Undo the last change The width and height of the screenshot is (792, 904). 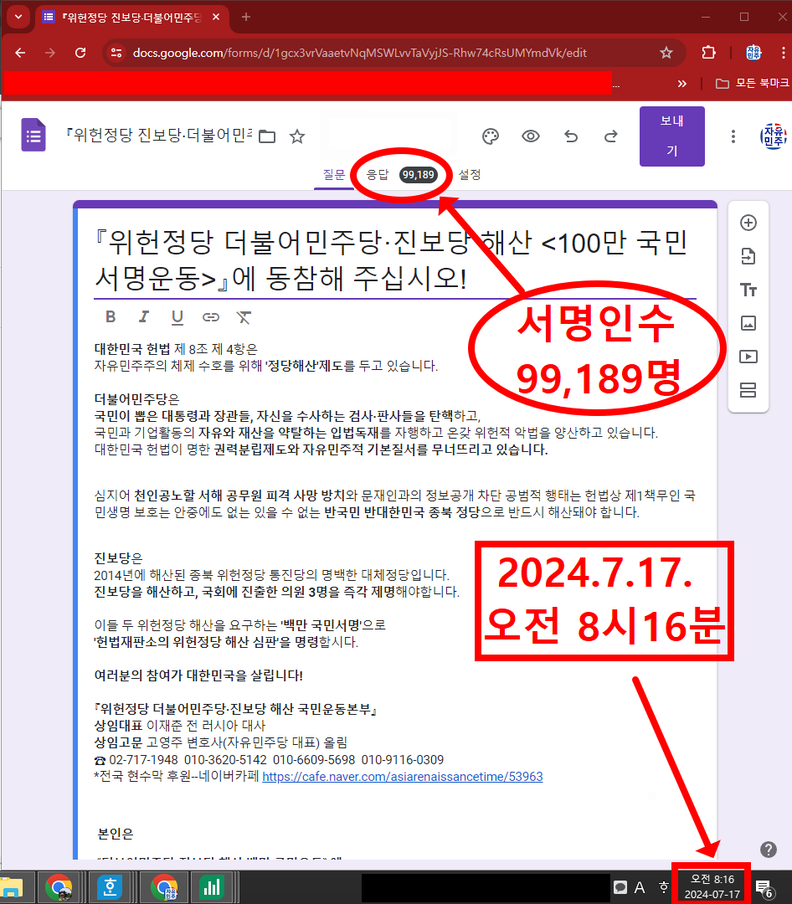pos(571,136)
